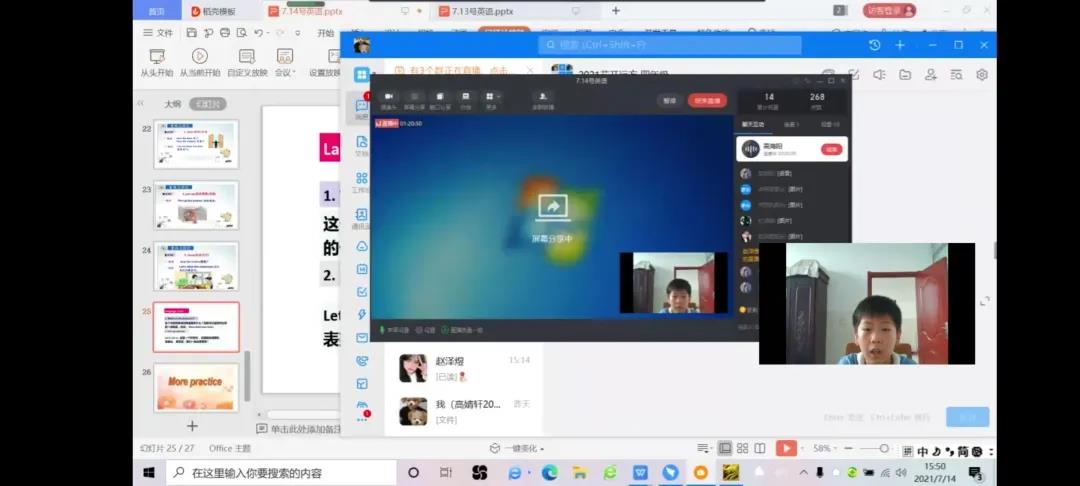
Task: Start slideshow from beginning (从头开始)
Action: click(156, 58)
